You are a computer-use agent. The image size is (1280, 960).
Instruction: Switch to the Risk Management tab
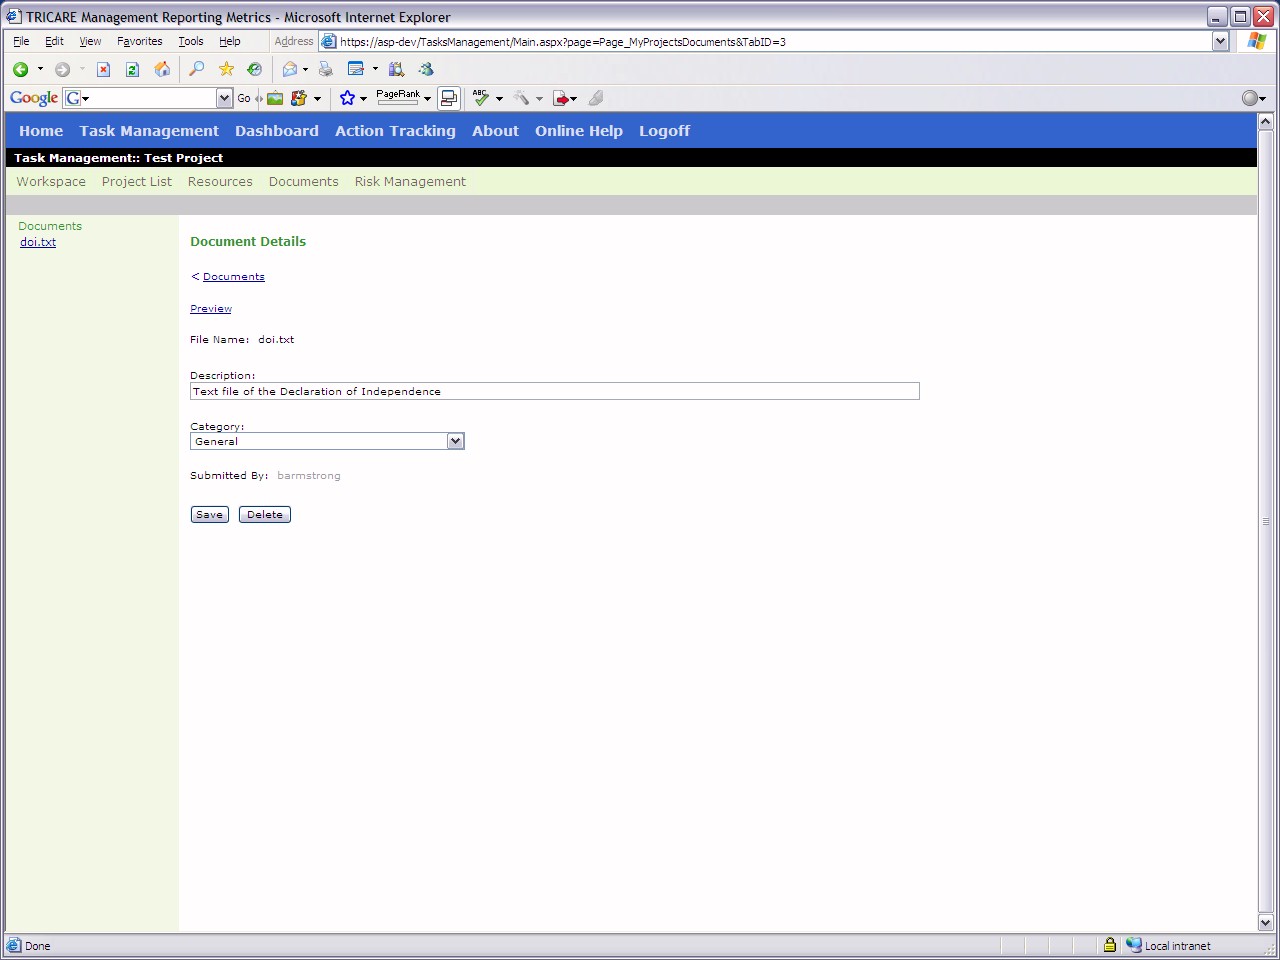click(410, 181)
